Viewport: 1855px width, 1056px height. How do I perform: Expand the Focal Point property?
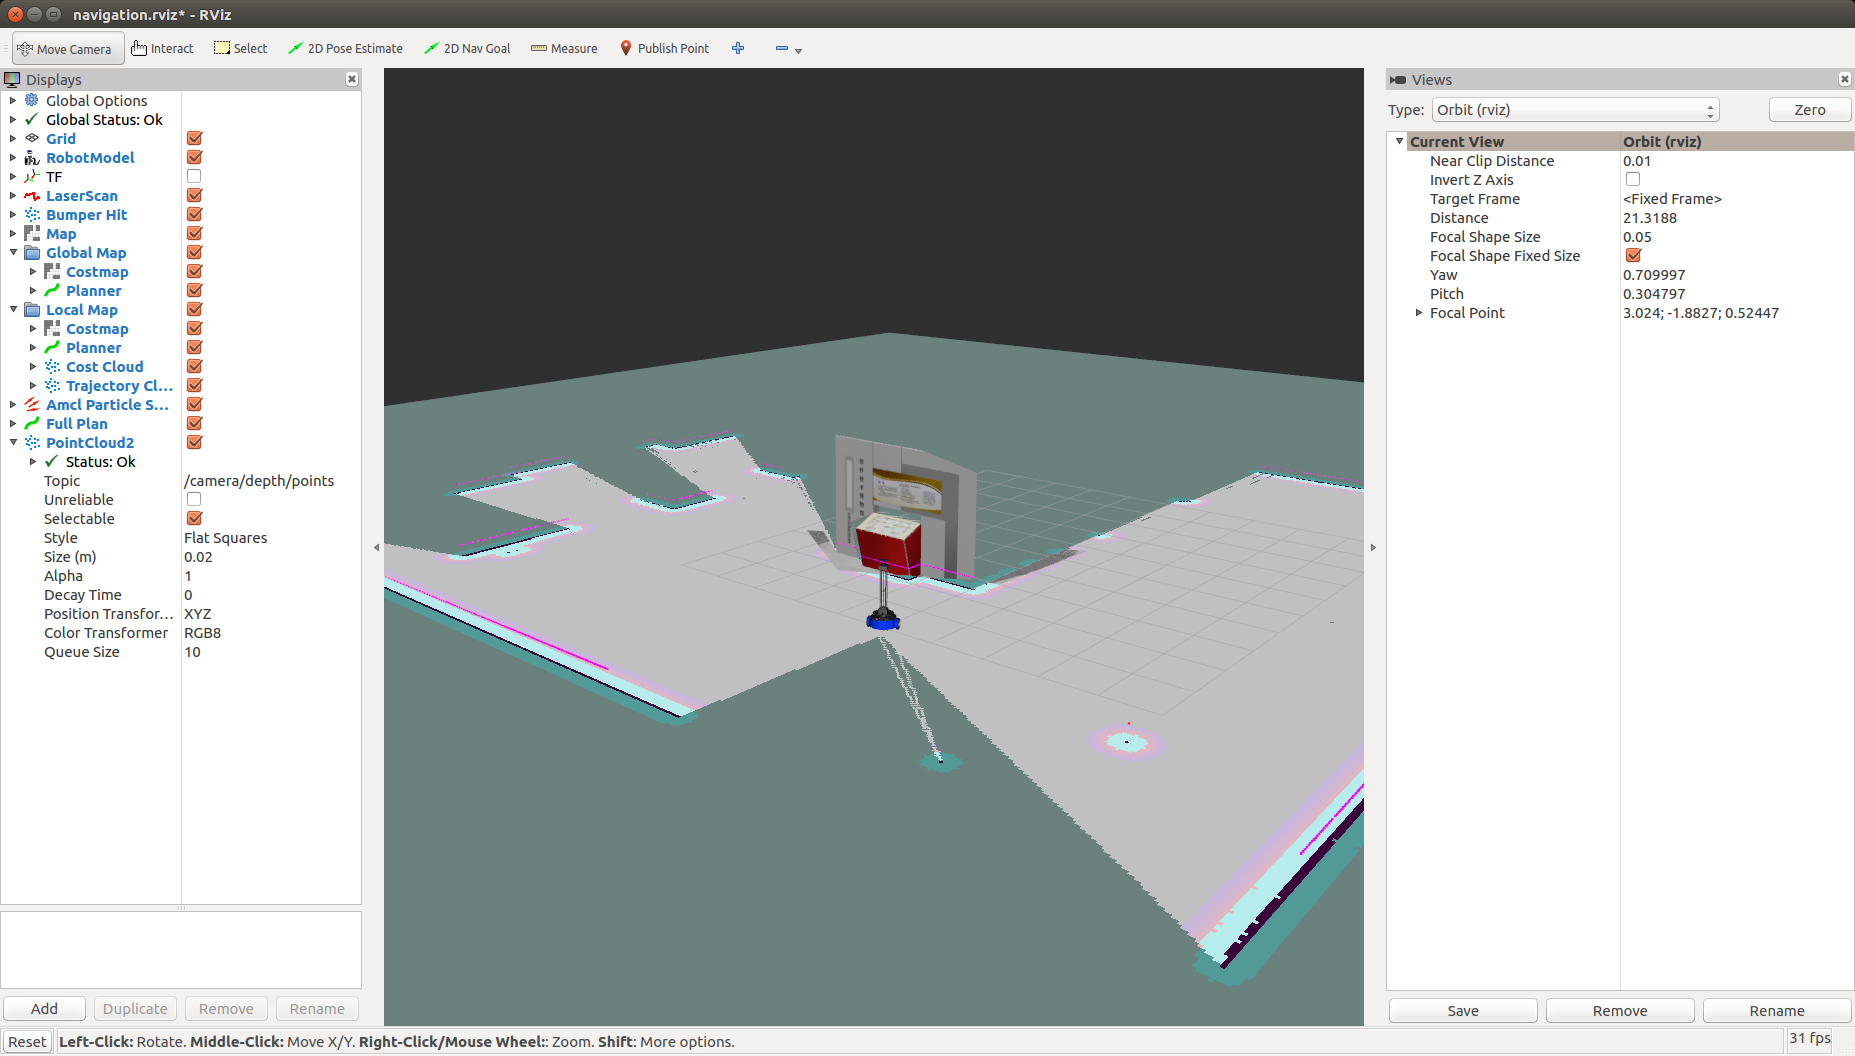(1419, 313)
